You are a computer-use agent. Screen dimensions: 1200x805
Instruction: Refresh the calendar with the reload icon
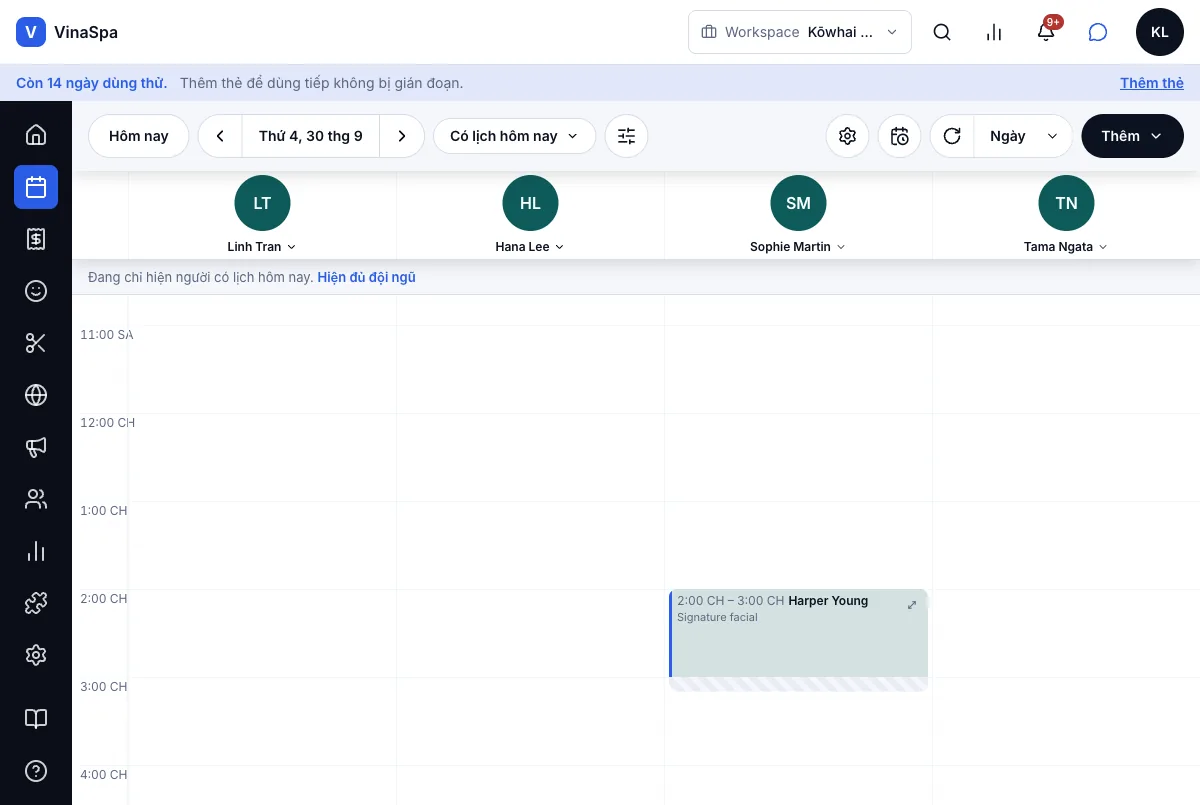tap(952, 136)
